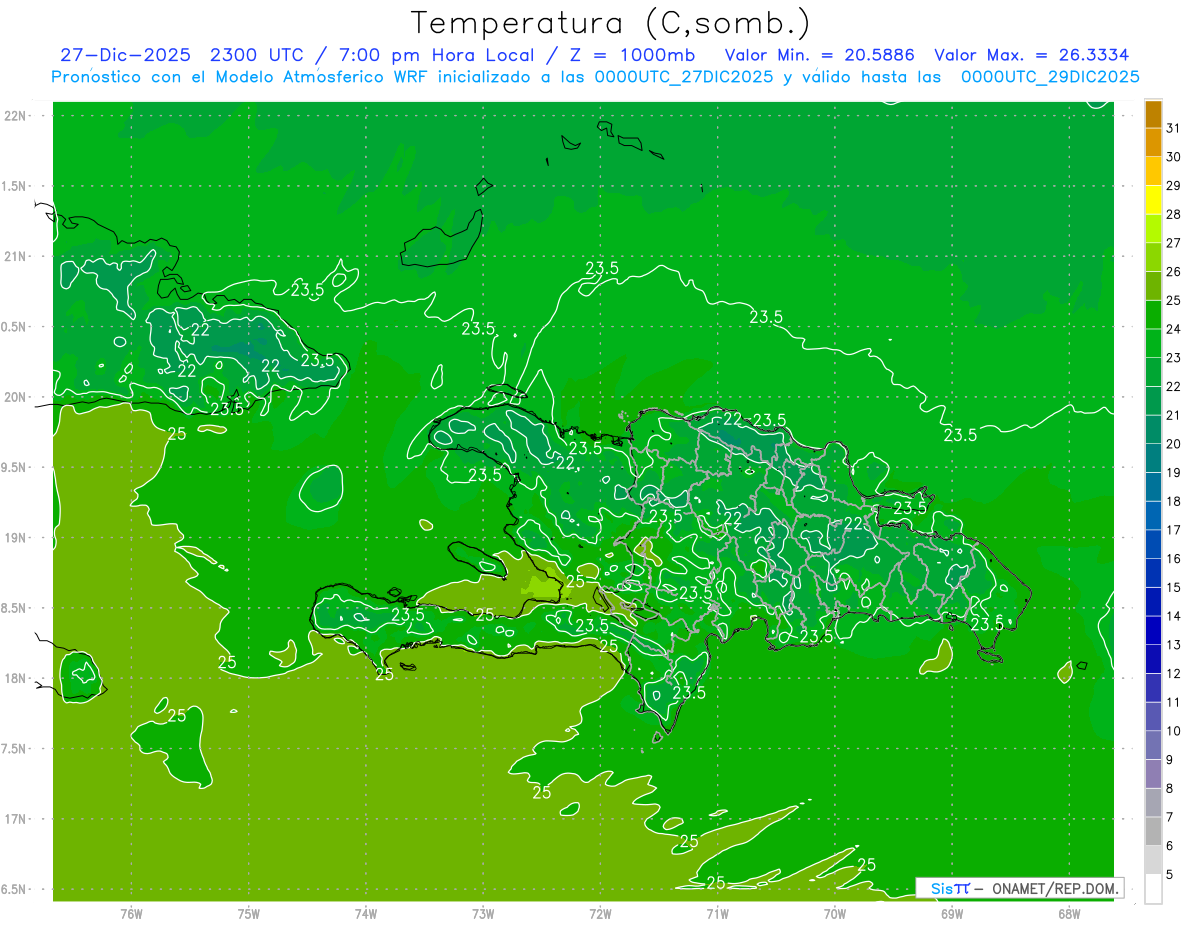Screen dimensions: 1200x927
Task: Click the latitude axis label '18N'
Action: pos(16,679)
